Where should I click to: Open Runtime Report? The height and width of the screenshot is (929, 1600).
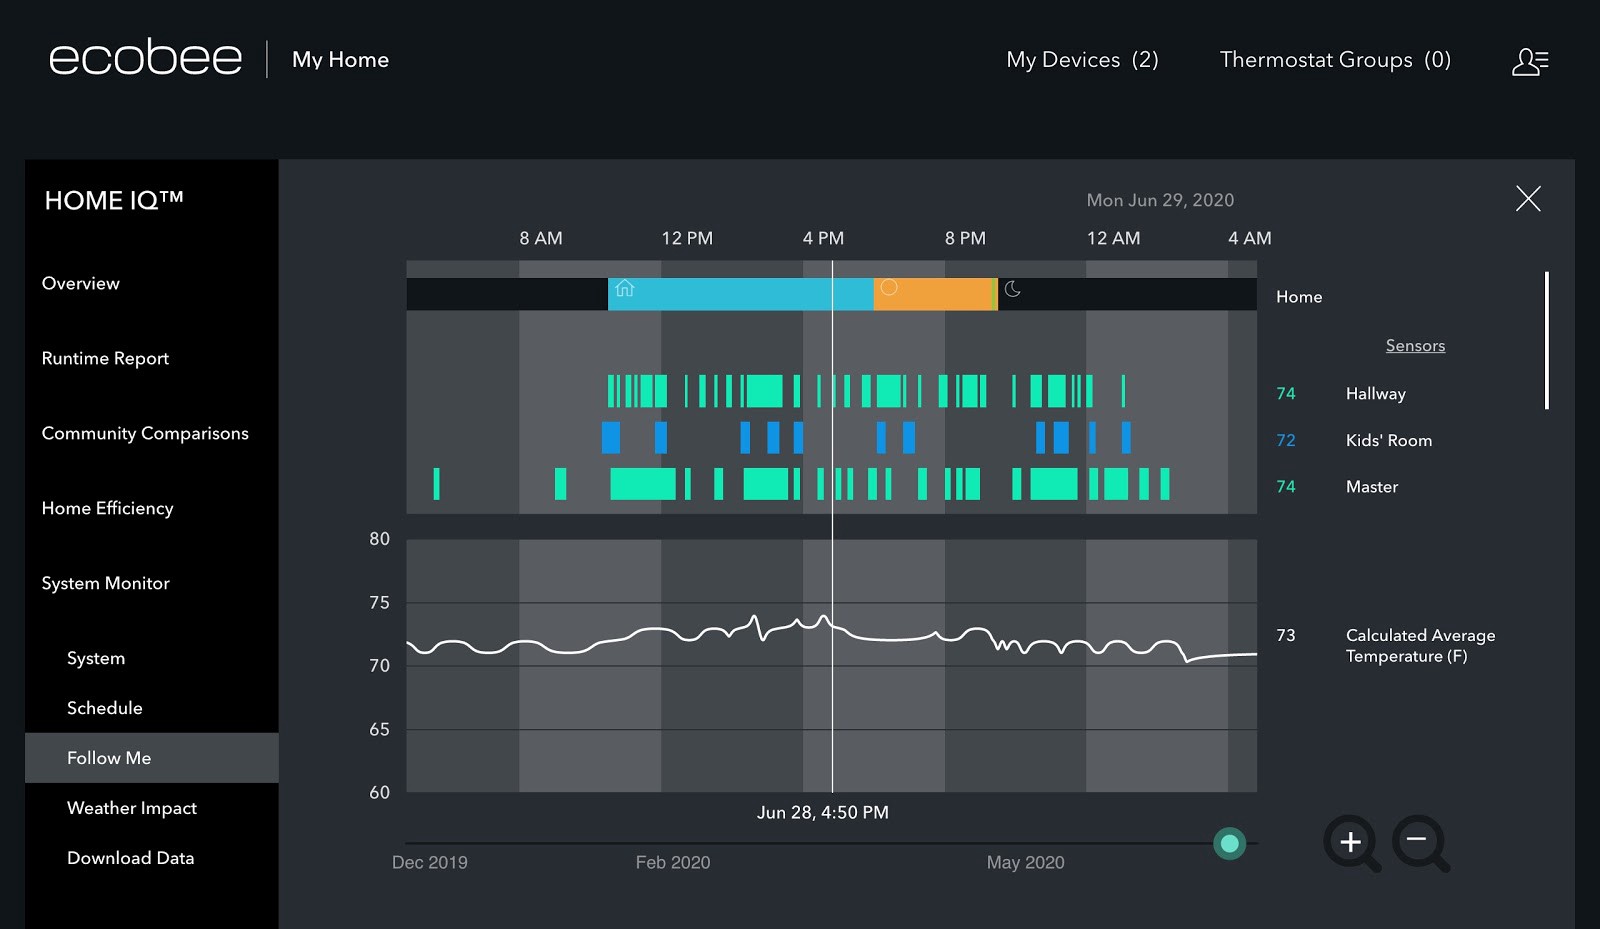pyautogui.click(x=105, y=358)
